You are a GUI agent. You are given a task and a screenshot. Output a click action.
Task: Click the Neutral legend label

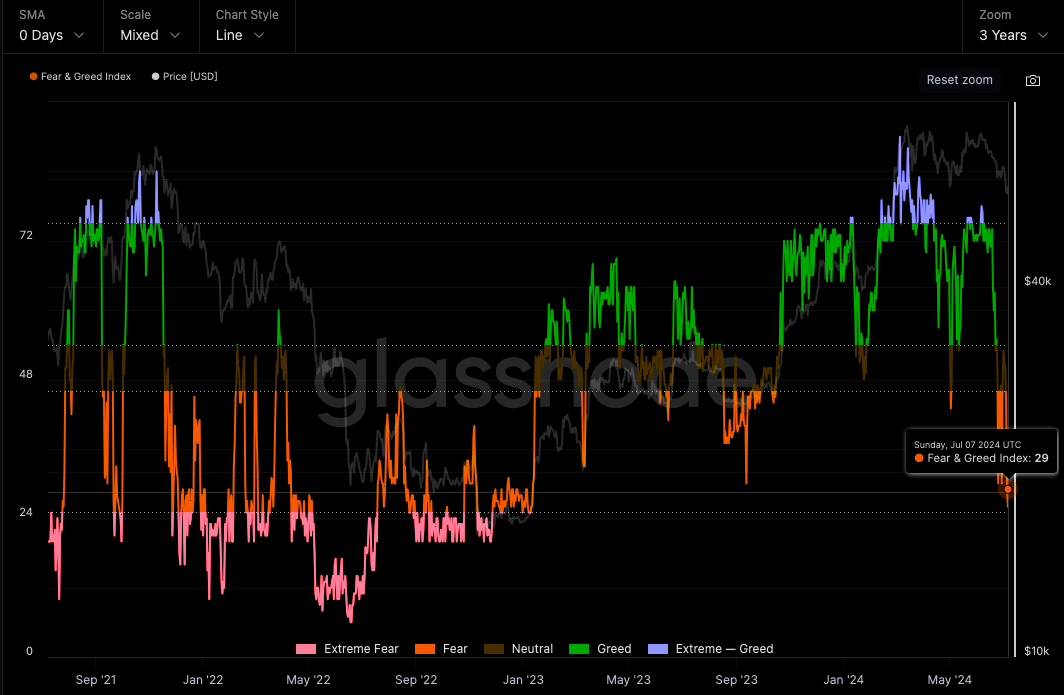(532, 649)
